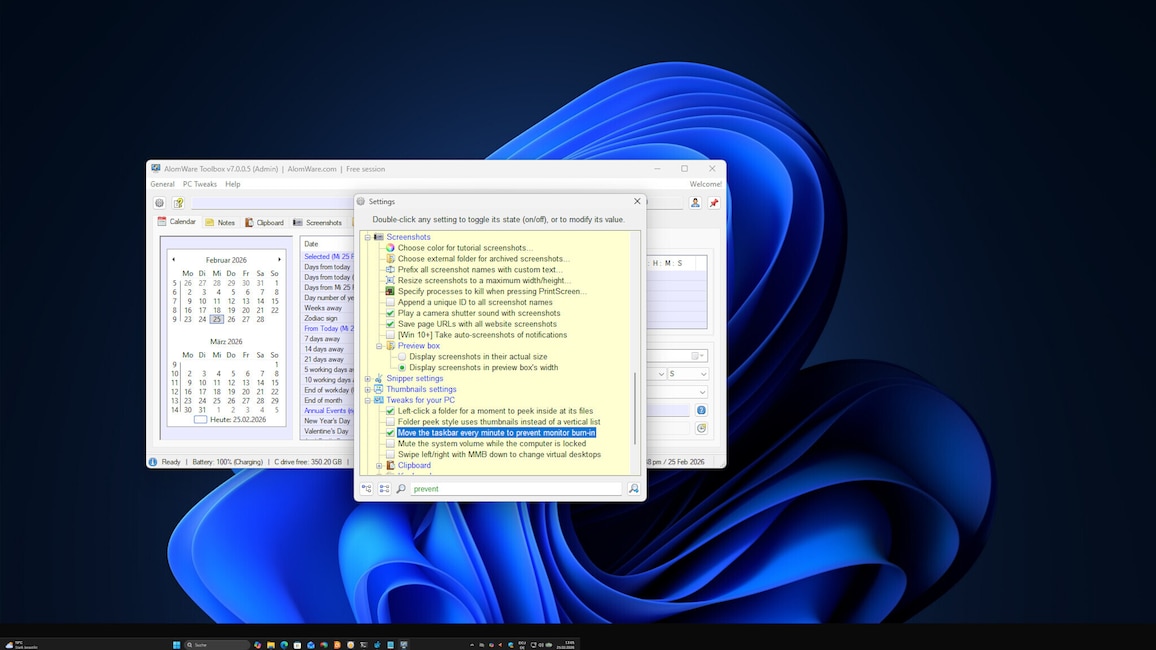Open the S dropdown in Toolbox right panel
Viewport: 1156px width, 650px height.
pos(688,374)
